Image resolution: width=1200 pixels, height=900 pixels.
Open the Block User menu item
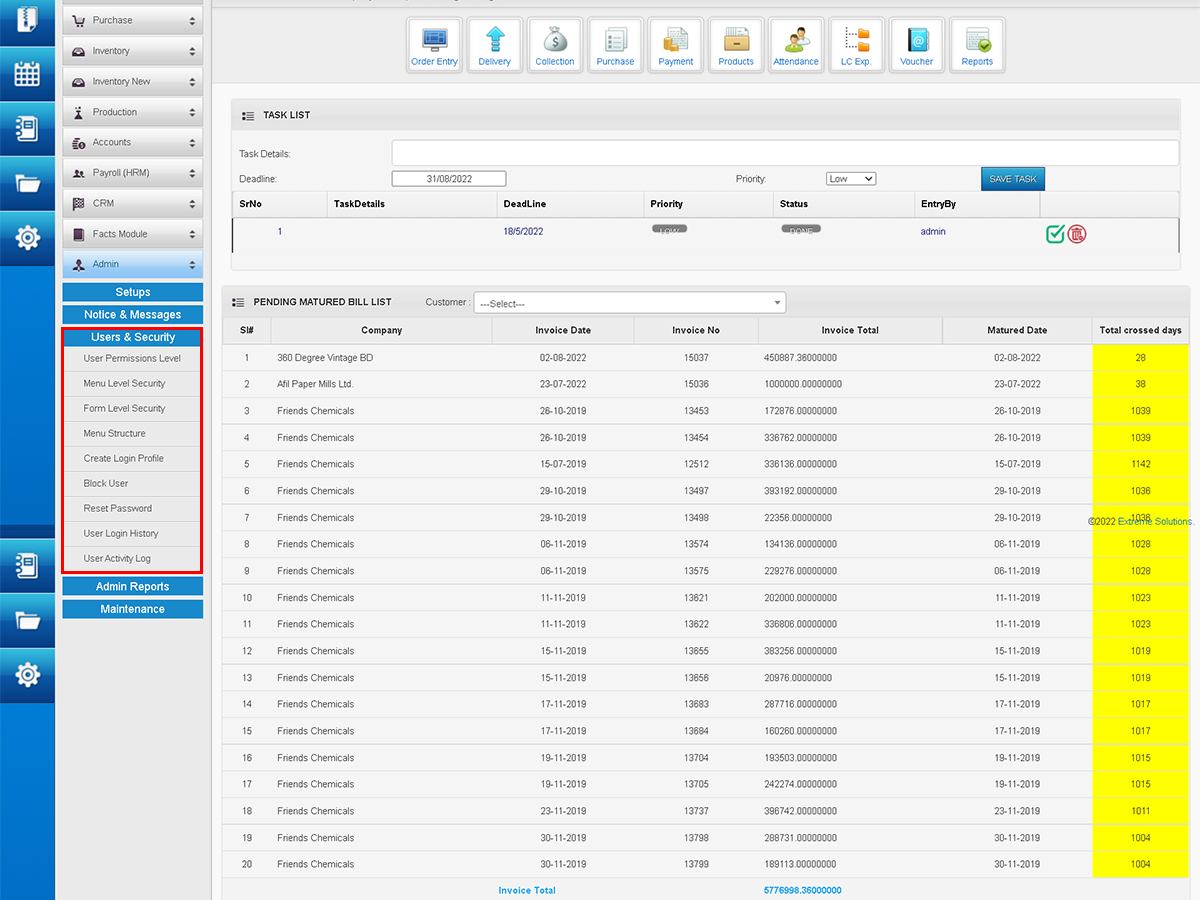pyautogui.click(x=106, y=483)
